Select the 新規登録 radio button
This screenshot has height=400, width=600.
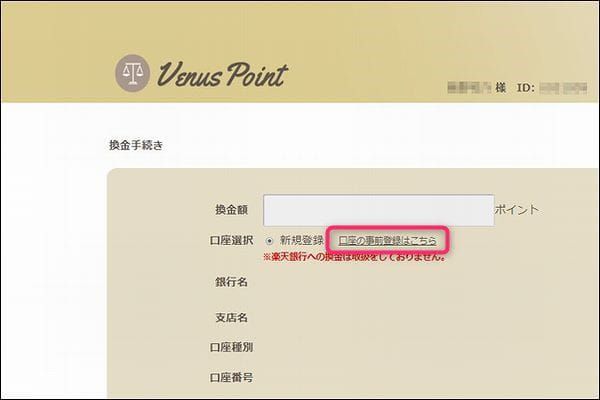tap(269, 241)
